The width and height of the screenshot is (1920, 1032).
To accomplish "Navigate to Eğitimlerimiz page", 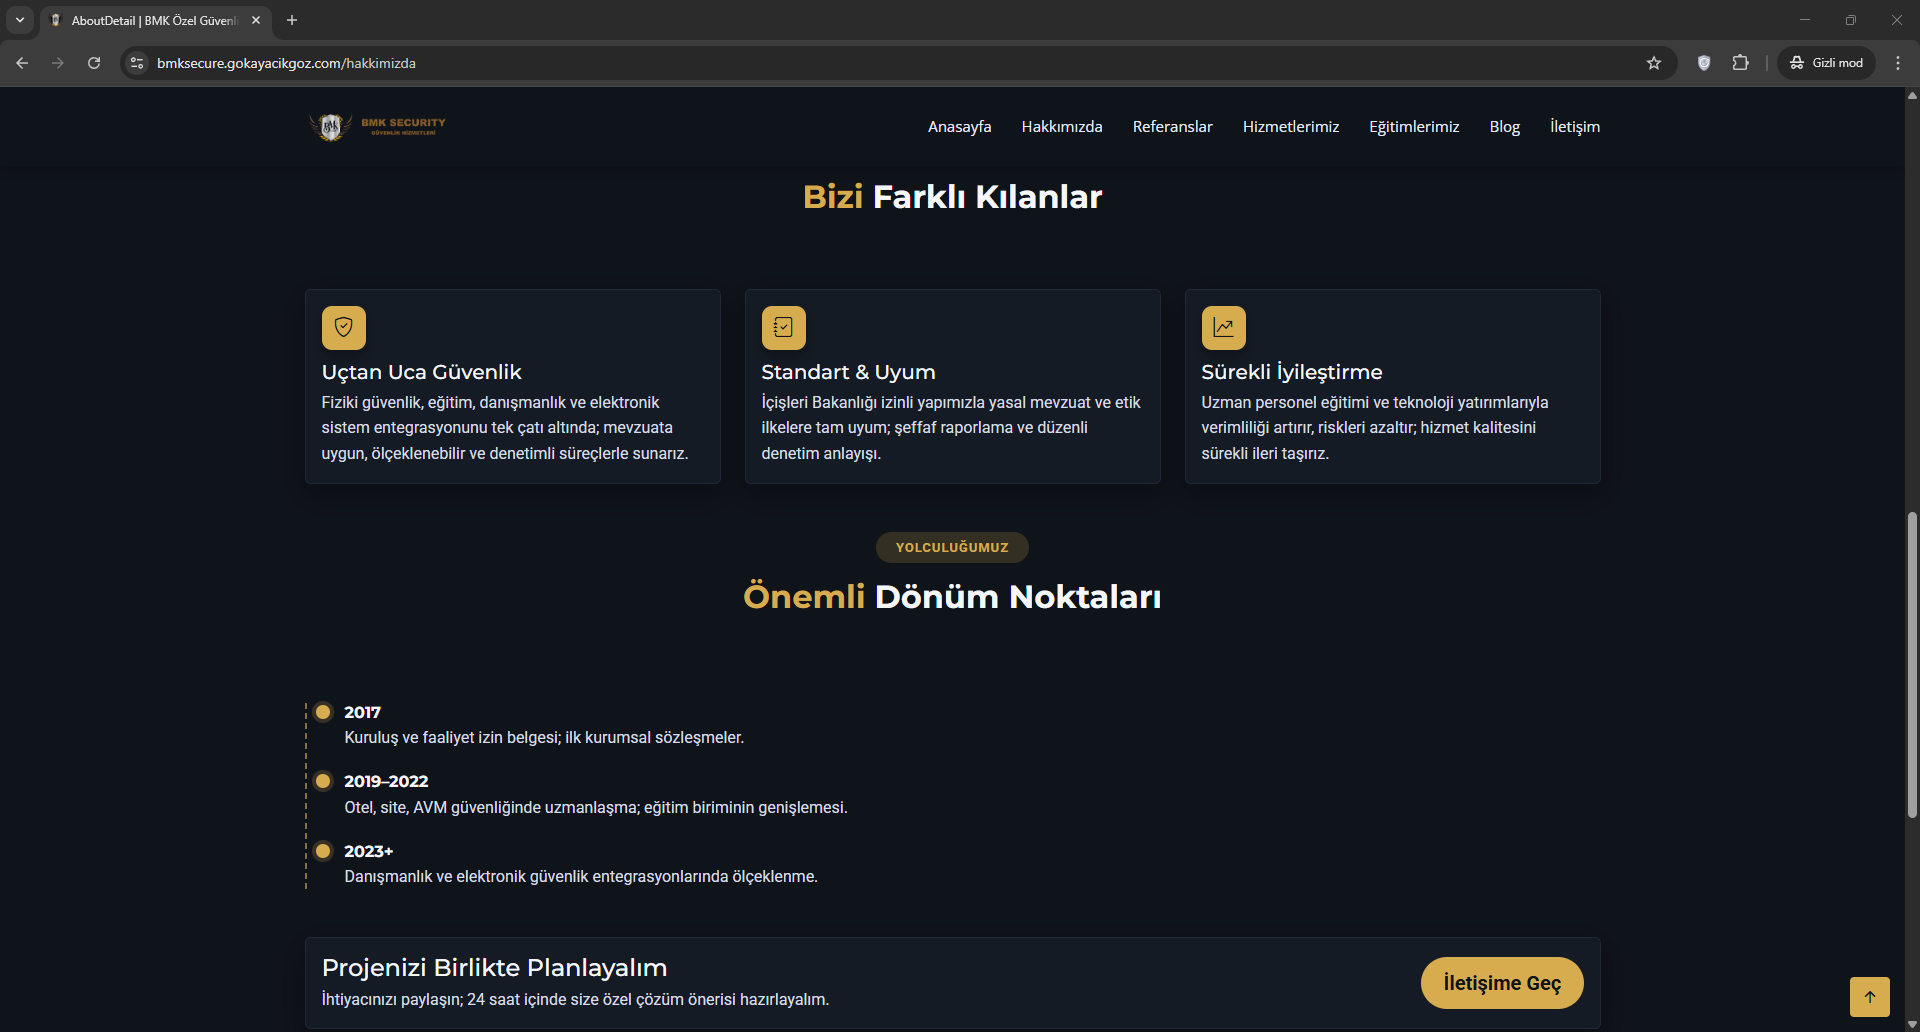I will 1414,127.
